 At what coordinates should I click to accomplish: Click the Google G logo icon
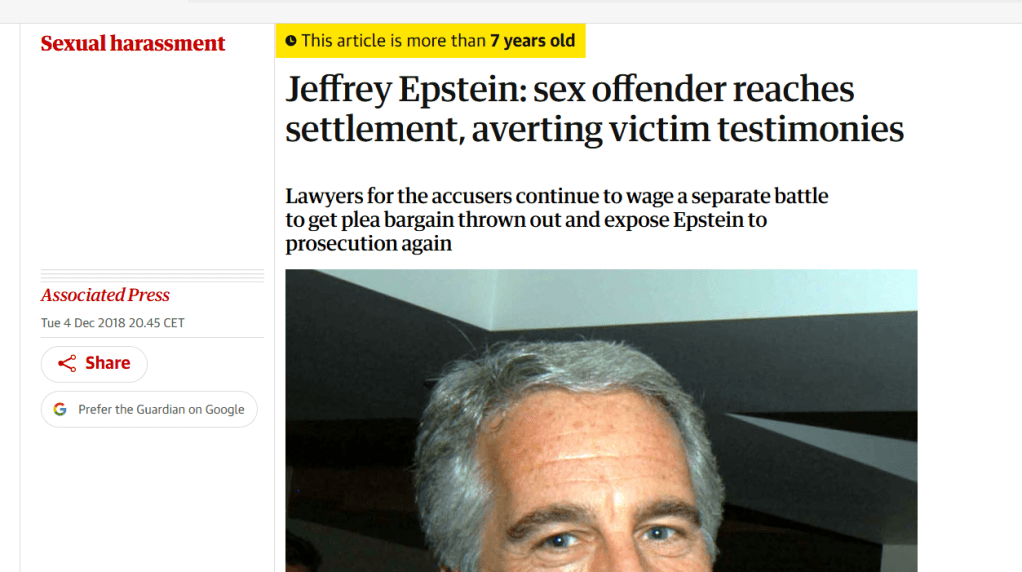coord(60,409)
